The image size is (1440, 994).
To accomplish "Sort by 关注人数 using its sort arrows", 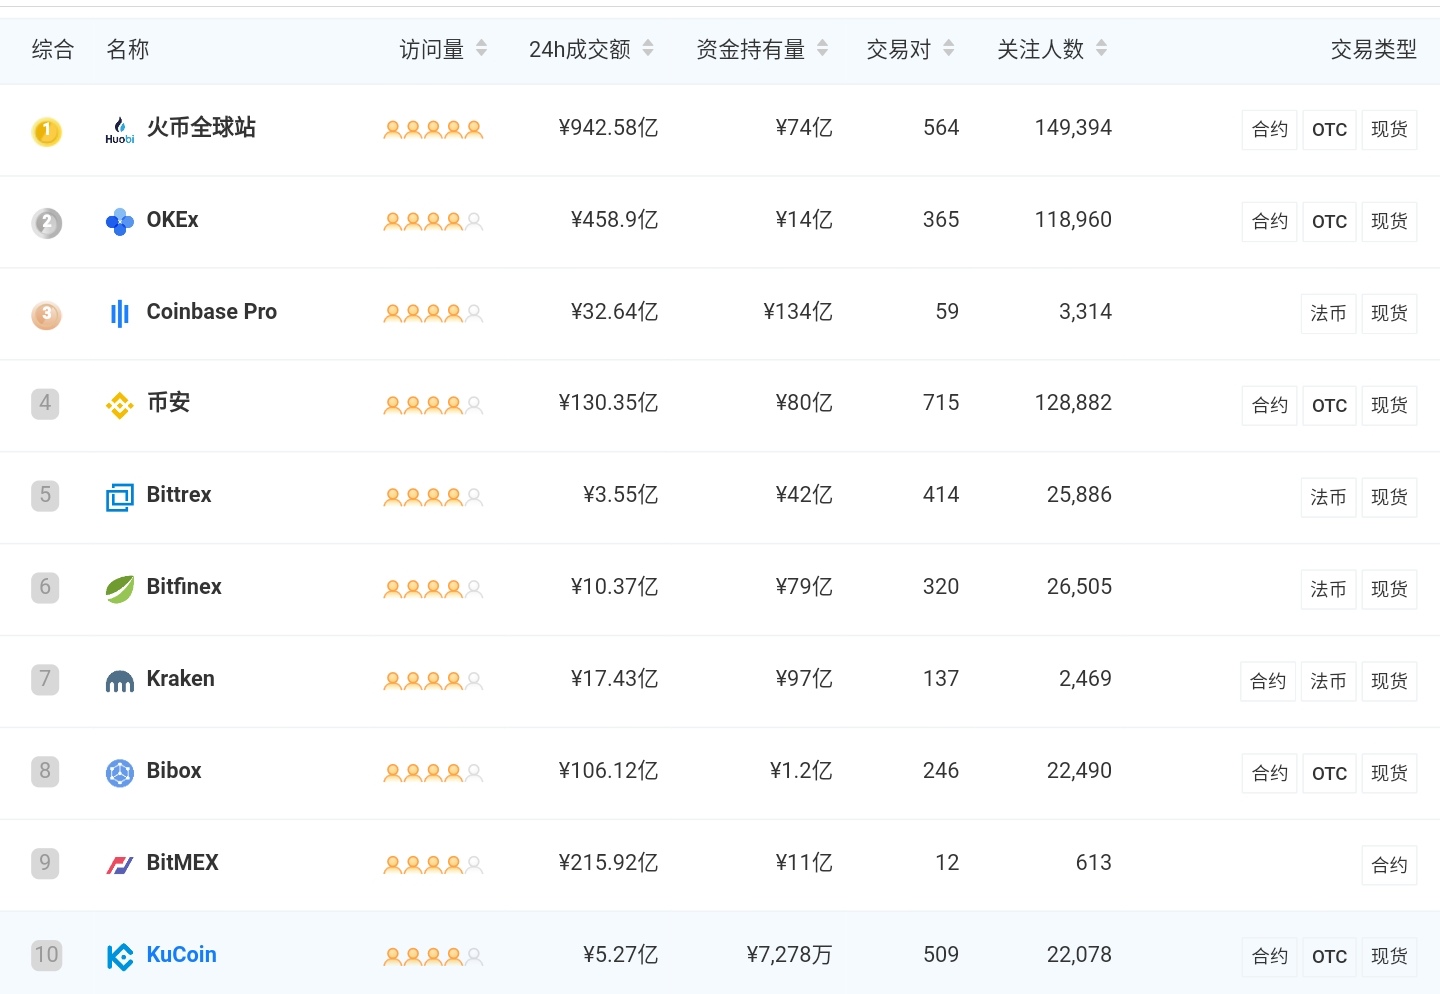I will (1101, 48).
